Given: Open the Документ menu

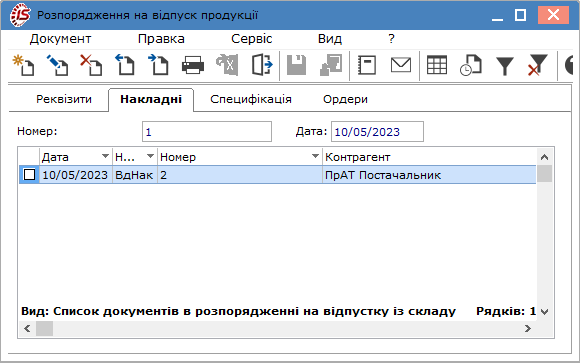Looking at the screenshot, I should click(x=60, y=39).
